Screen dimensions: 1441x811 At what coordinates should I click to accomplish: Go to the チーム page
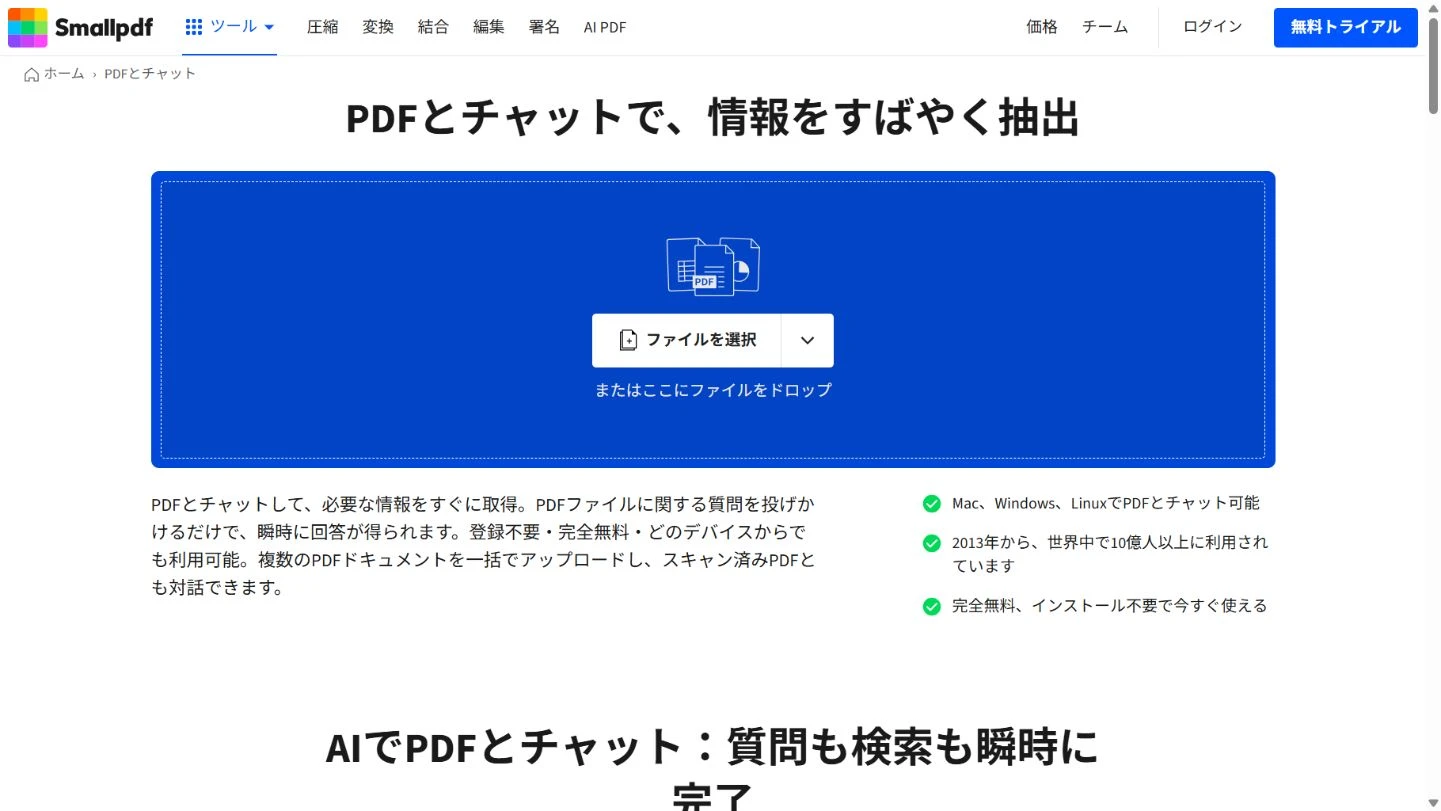(x=1105, y=27)
